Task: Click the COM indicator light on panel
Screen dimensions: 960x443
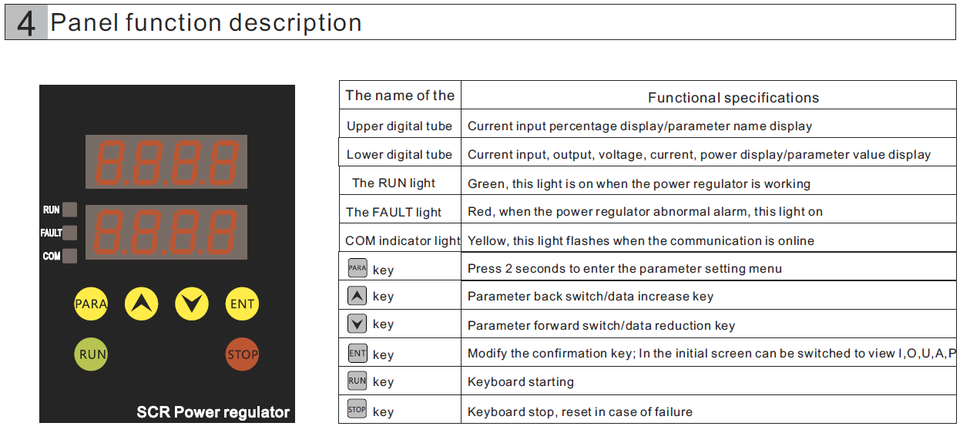Action: (x=70, y=256)
